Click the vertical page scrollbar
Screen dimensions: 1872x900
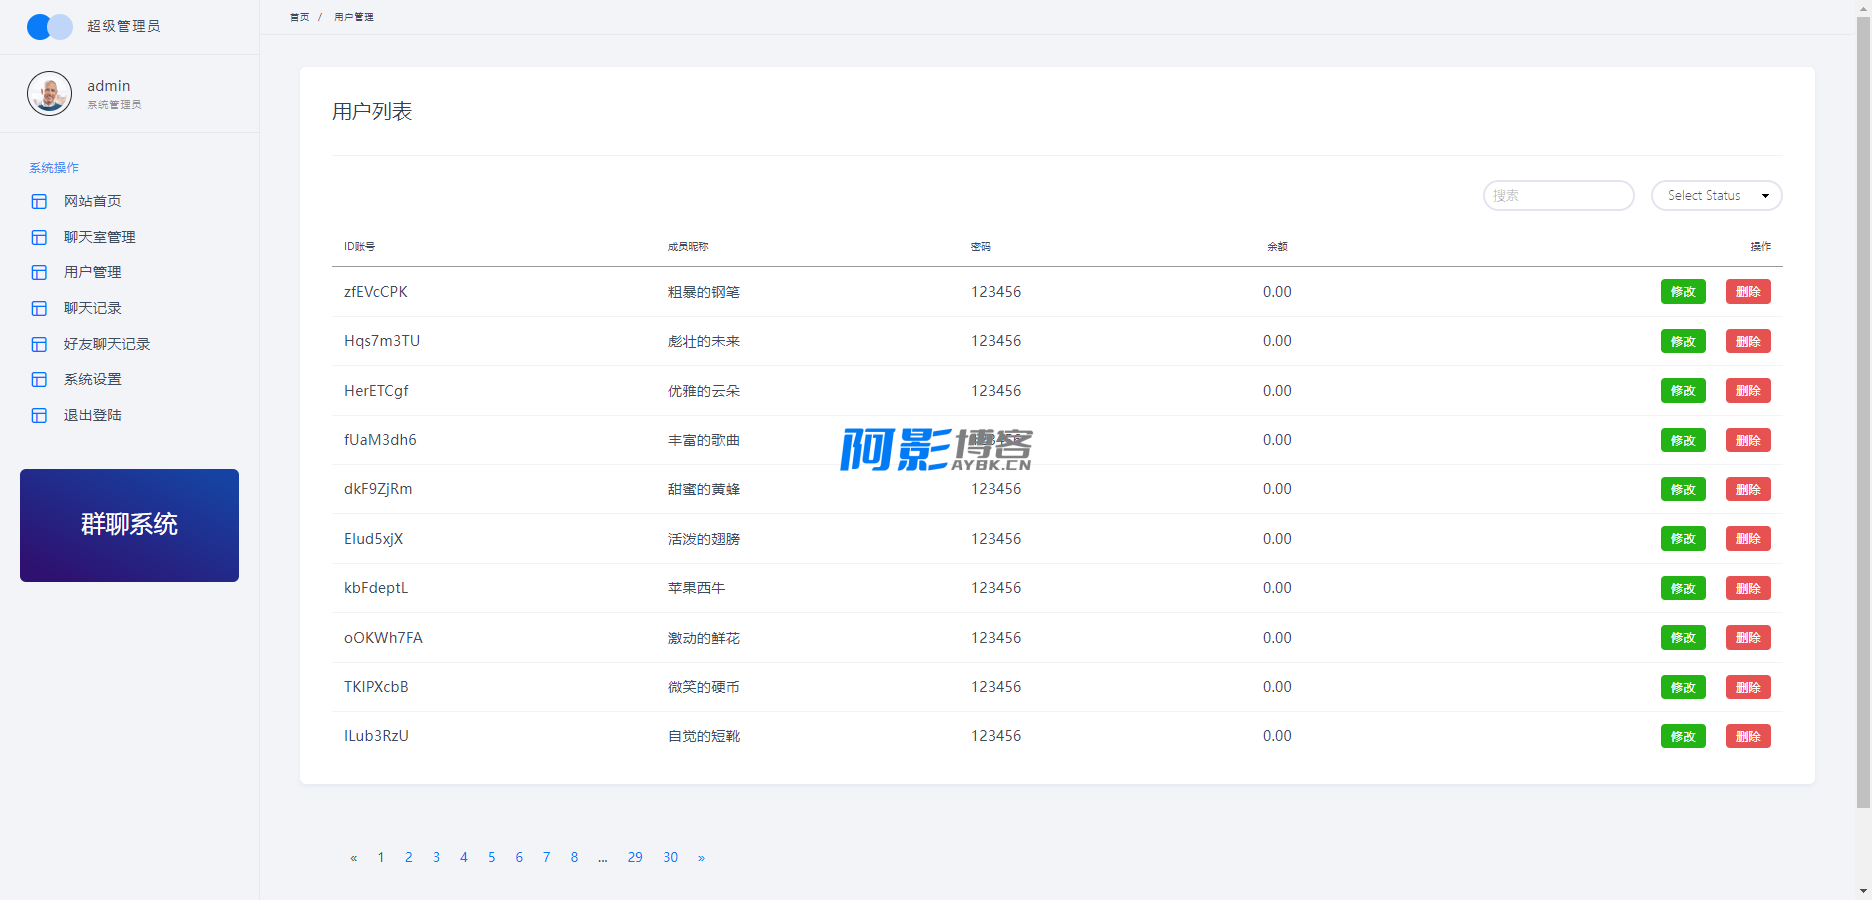click(1863, 412)
